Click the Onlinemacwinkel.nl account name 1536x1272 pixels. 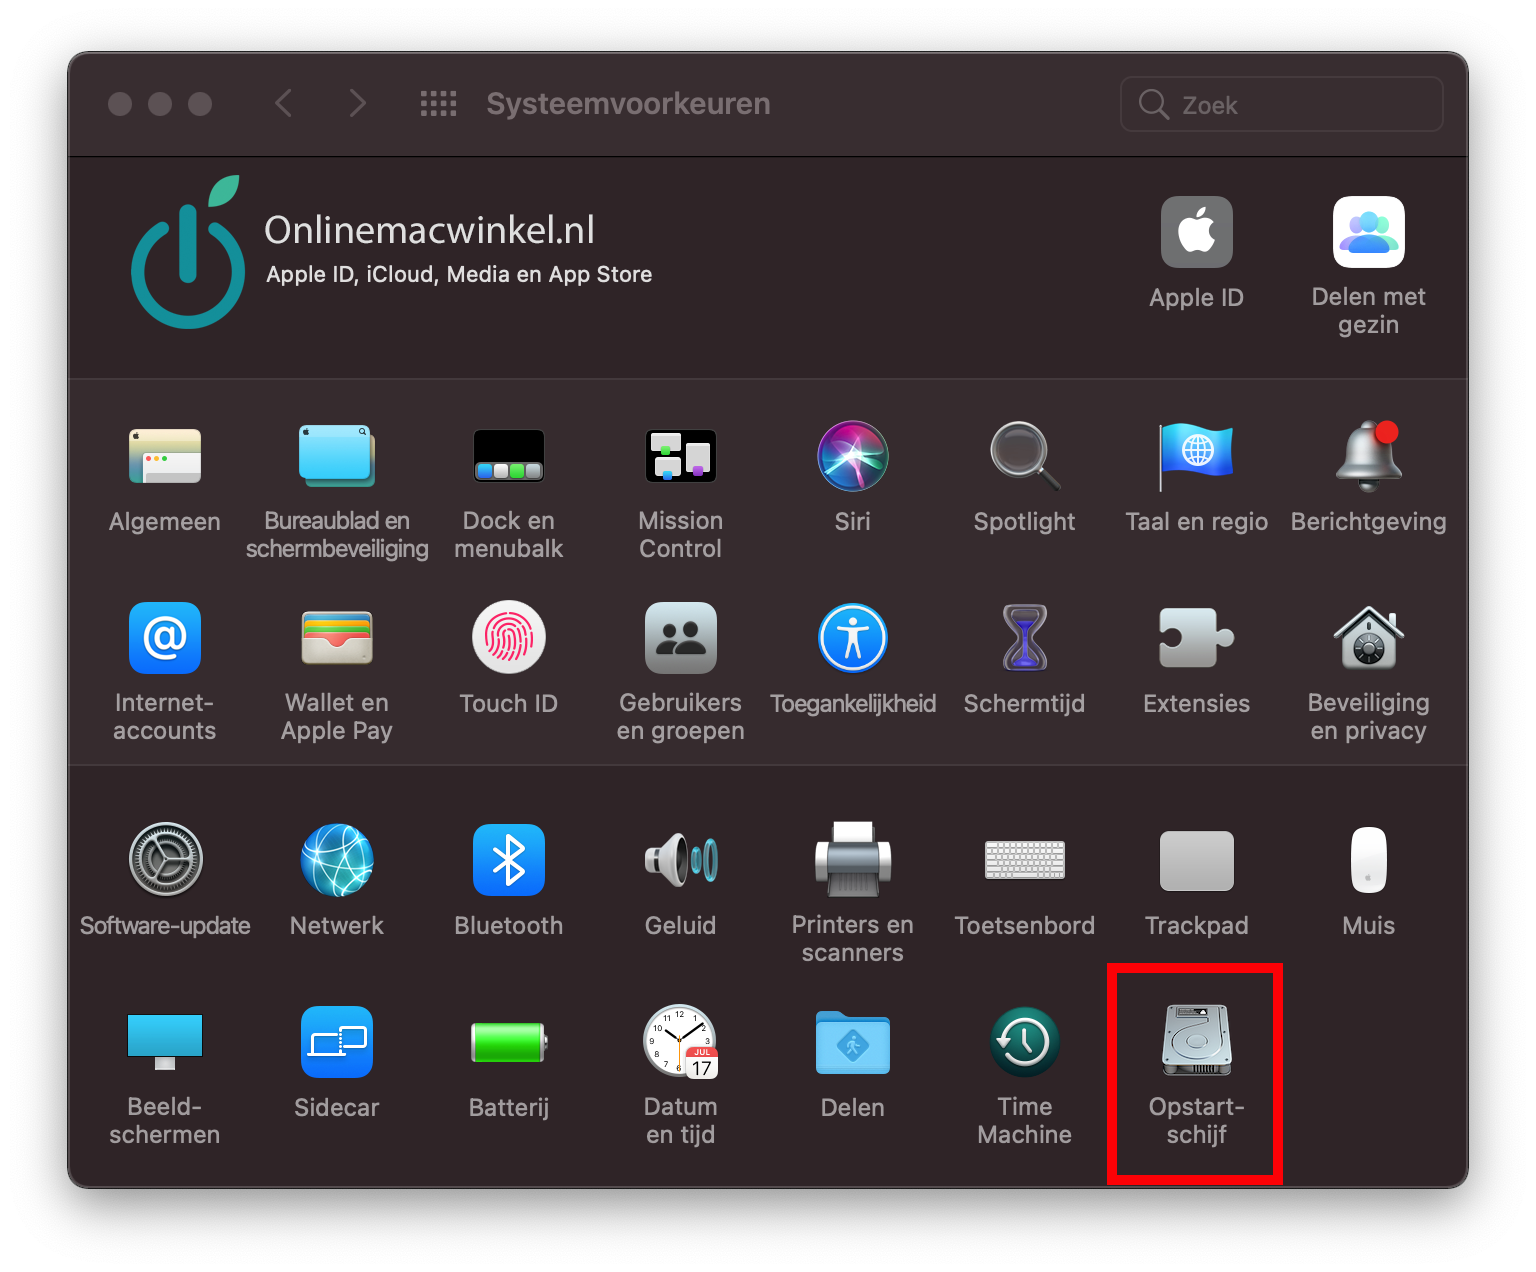click(x=430, y=230)
